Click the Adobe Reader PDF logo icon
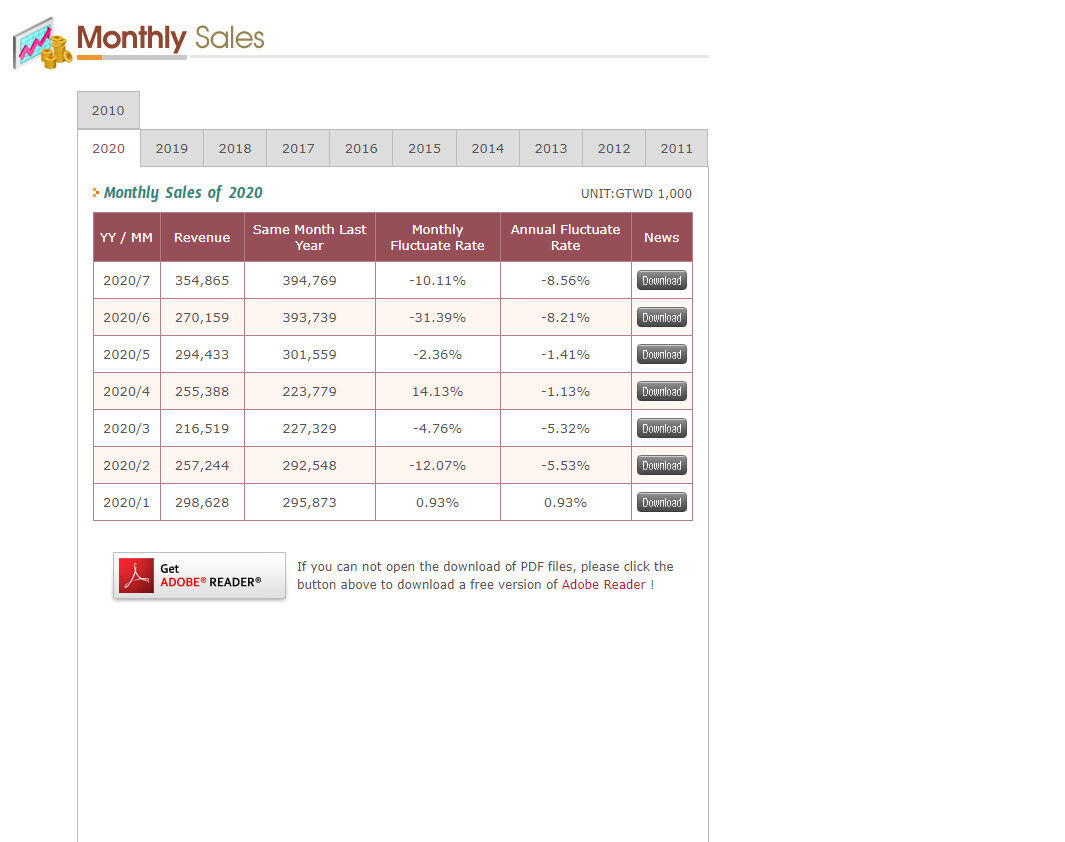Viewport: 1065px width, 842px height. pyautogui.click(x=137, y=576)
